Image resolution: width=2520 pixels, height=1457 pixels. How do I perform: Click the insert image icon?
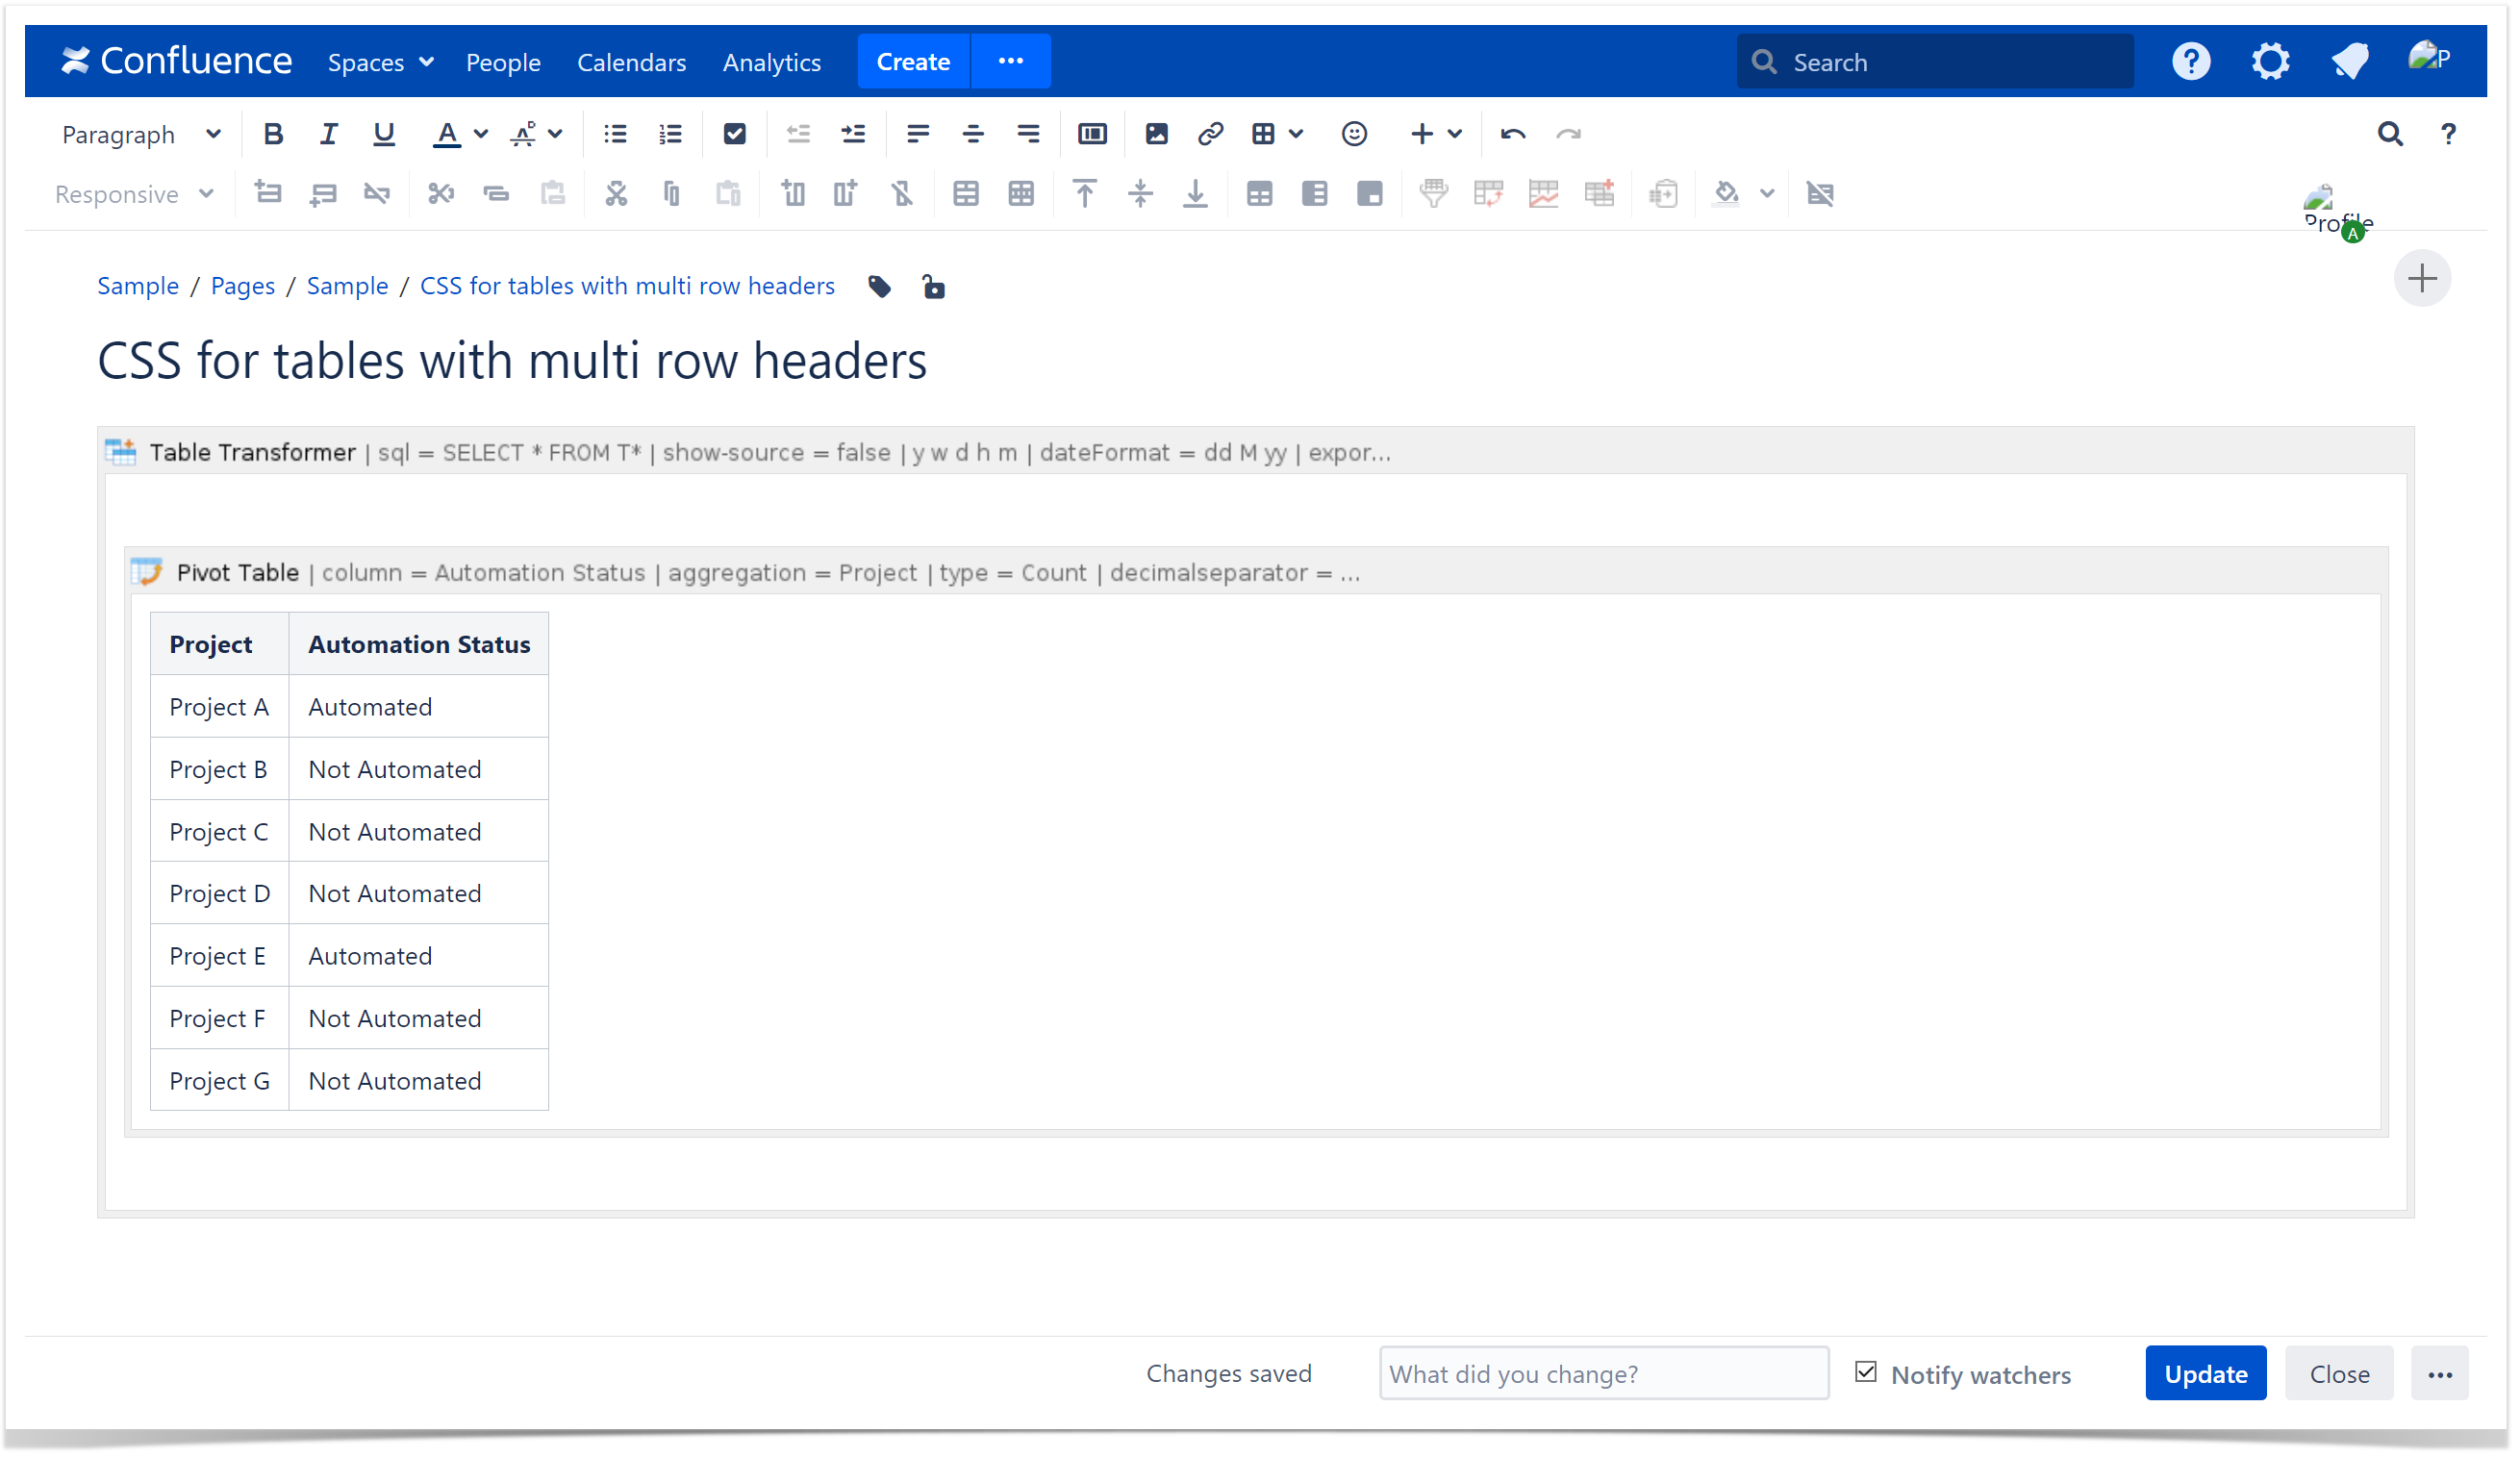1156,134
